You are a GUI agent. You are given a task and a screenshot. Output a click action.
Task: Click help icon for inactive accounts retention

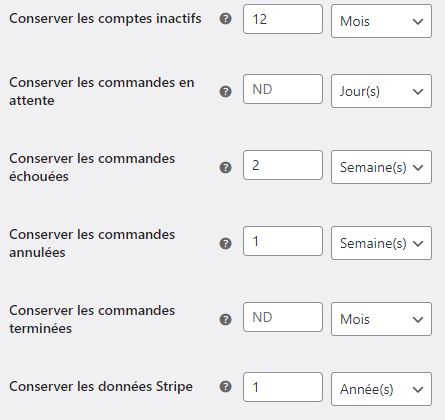coord(226,19)
